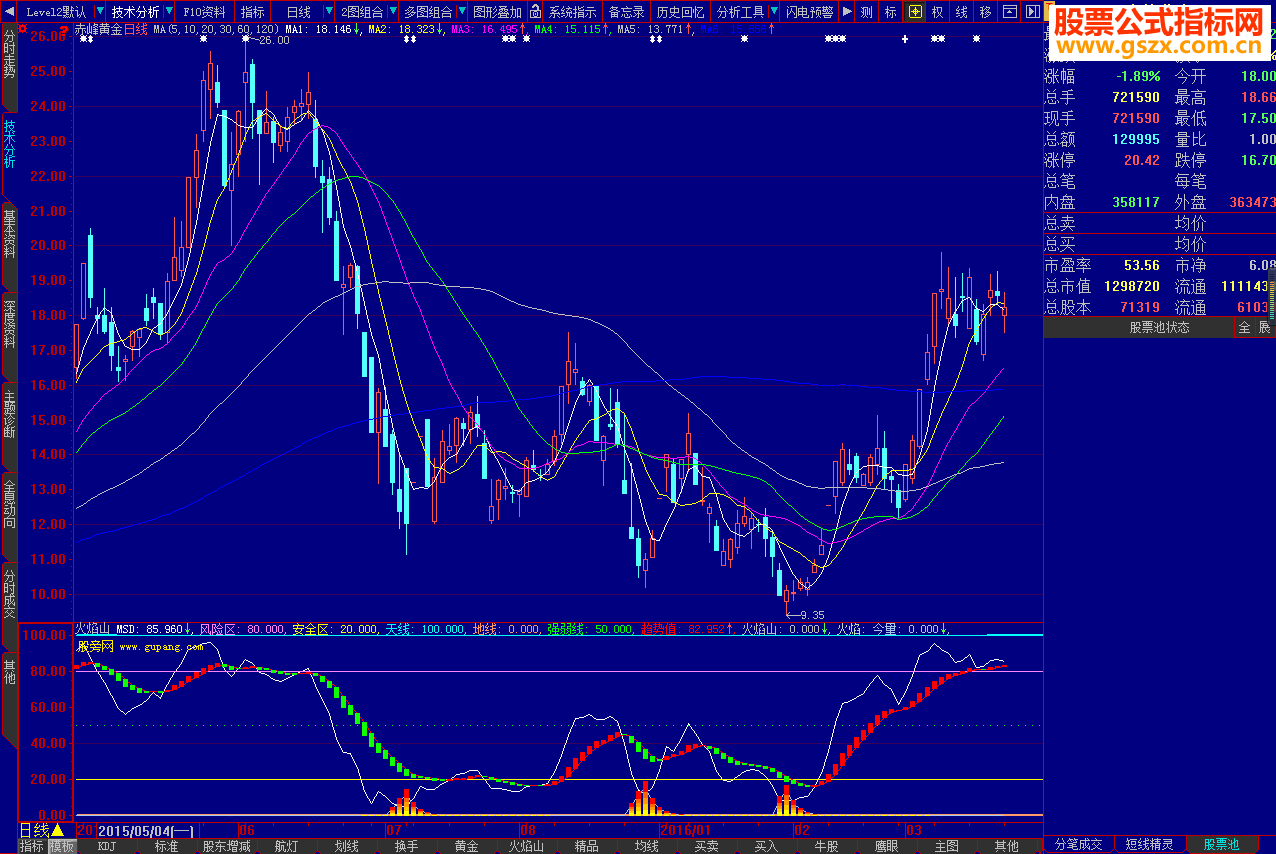Switch to the KDJ indicator tab

coord(107,846)
